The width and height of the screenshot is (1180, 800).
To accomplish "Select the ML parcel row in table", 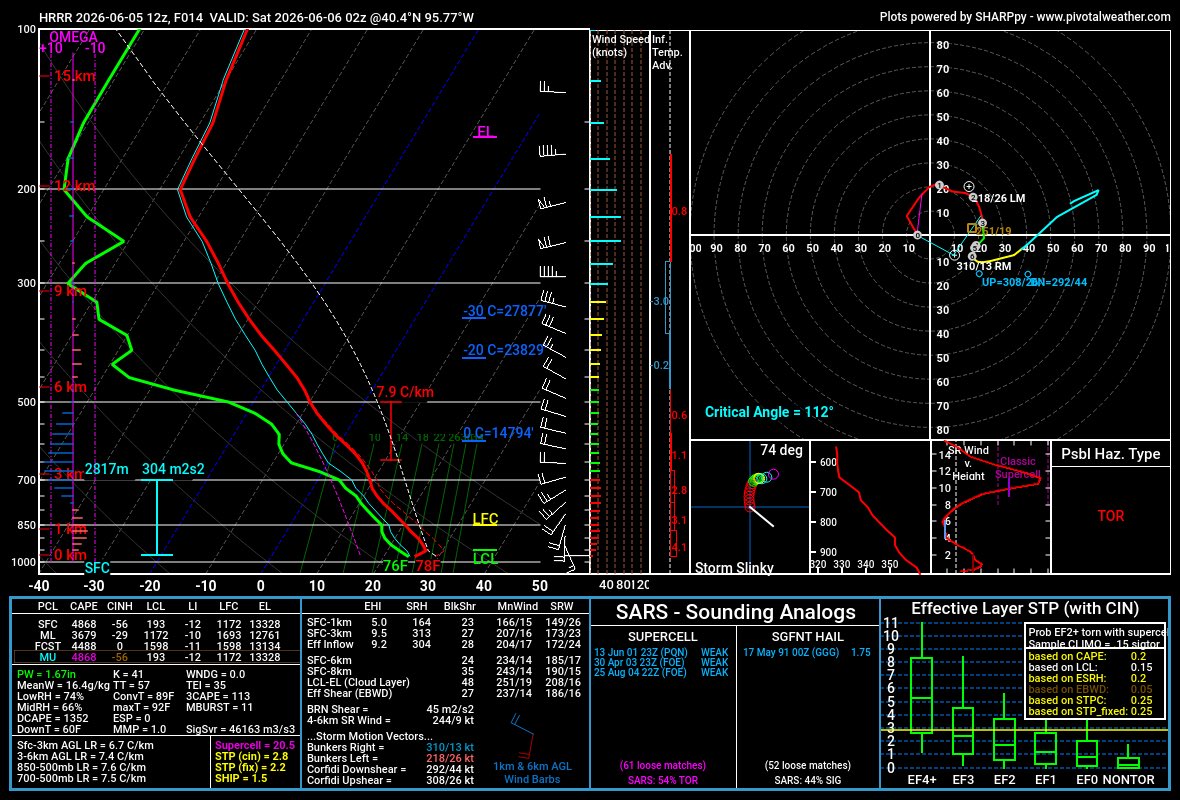I will [x=158, y=635].
